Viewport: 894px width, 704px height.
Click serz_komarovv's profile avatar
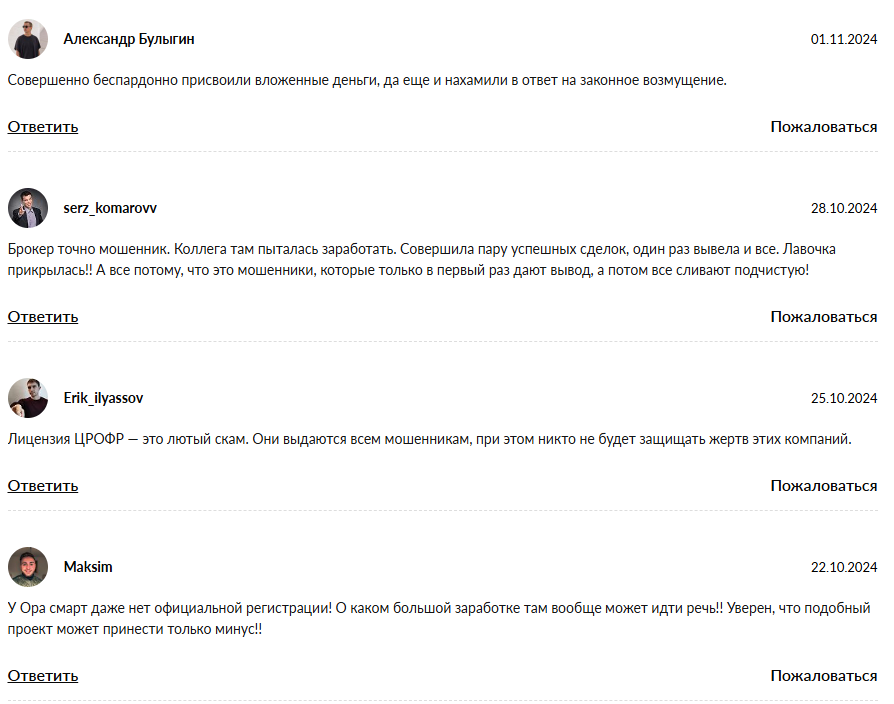pos(28,208)
